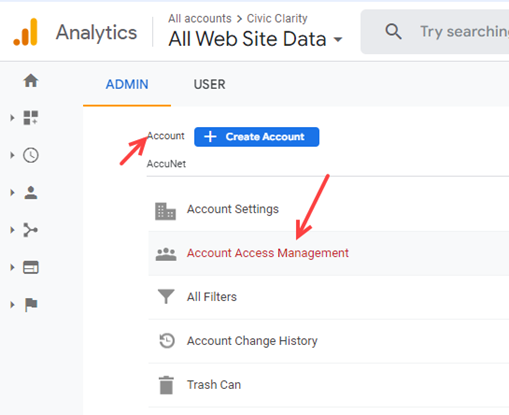Open Acquisition branching-arrows icon in sidebar

pyautogui.click(x=31, y=230)
